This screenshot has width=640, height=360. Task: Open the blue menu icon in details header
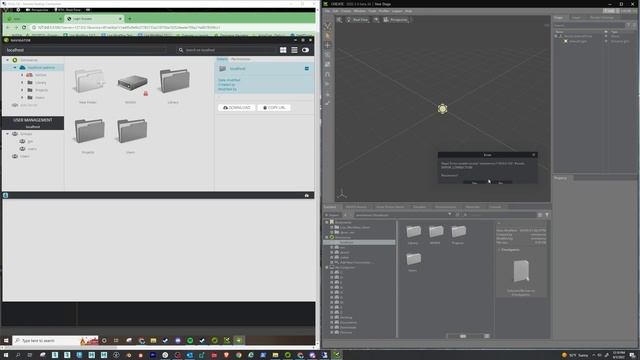point(307,69)
